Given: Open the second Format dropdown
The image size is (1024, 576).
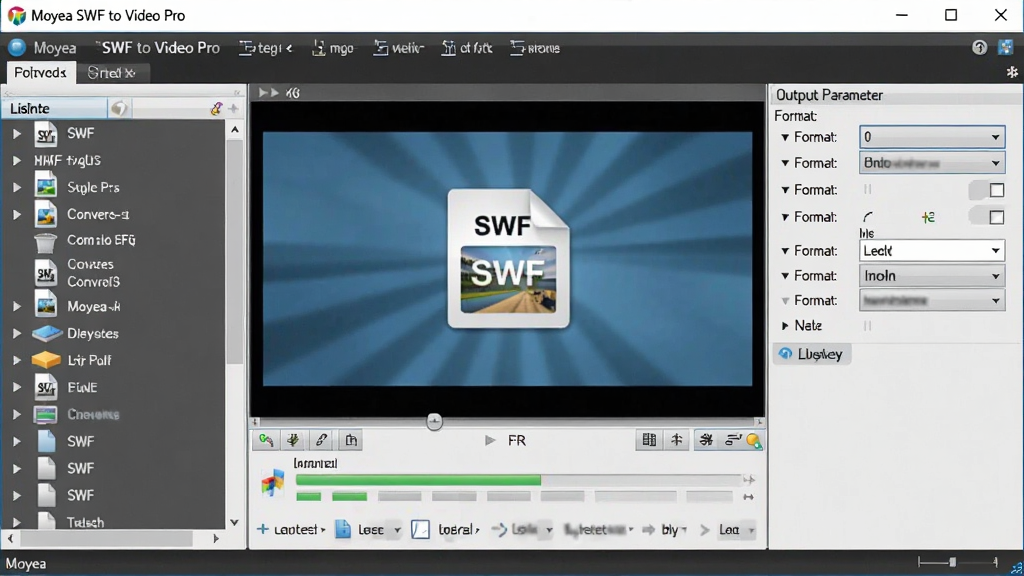Looking at the screenshot, I should tap(932, 163).
